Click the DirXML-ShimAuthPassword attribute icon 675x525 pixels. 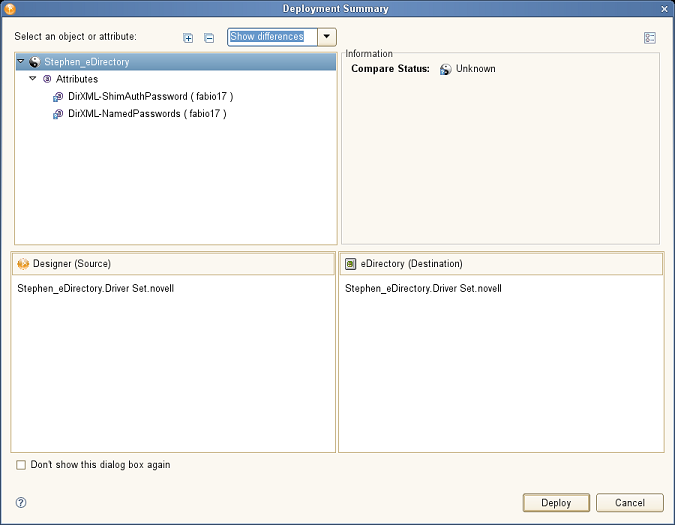pyautogui.click(x=58, y=97)
